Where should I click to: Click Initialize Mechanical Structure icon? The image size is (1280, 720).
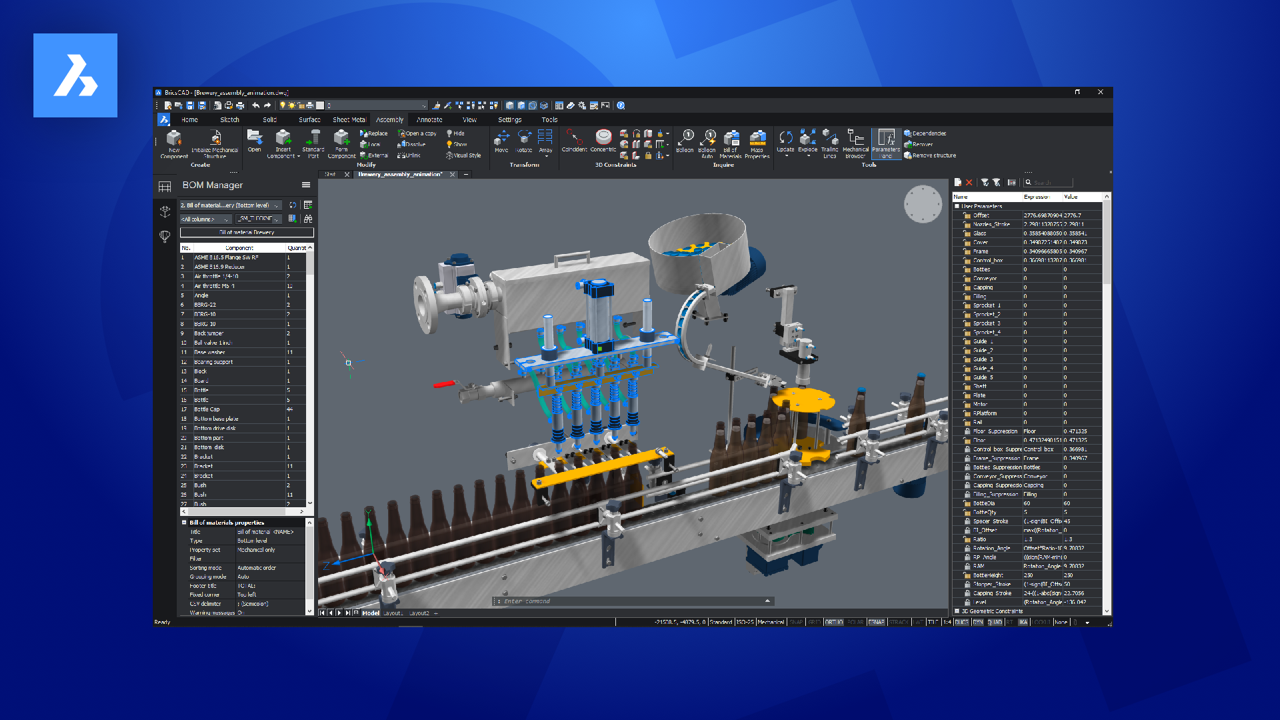215,143
